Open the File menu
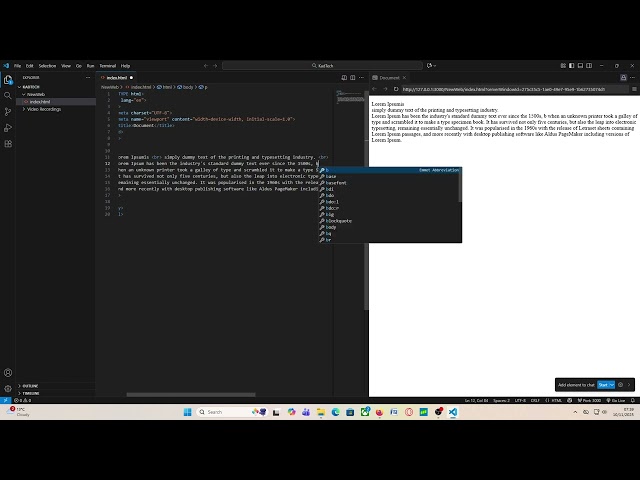 point(18,66)
